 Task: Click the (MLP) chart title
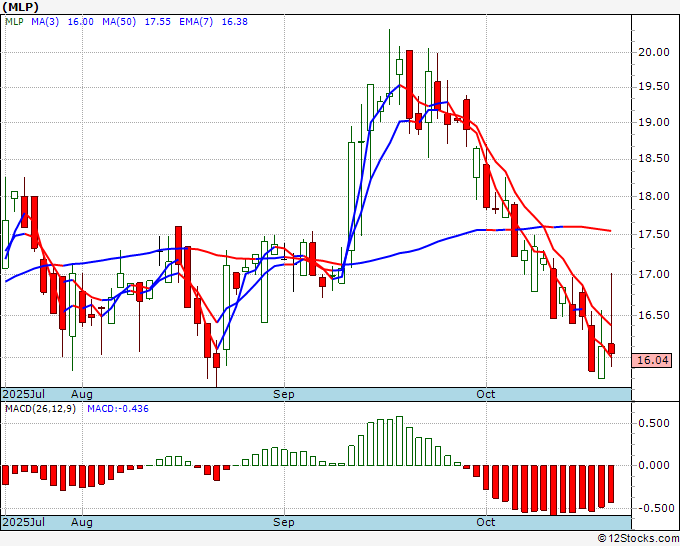click(20, 7)
